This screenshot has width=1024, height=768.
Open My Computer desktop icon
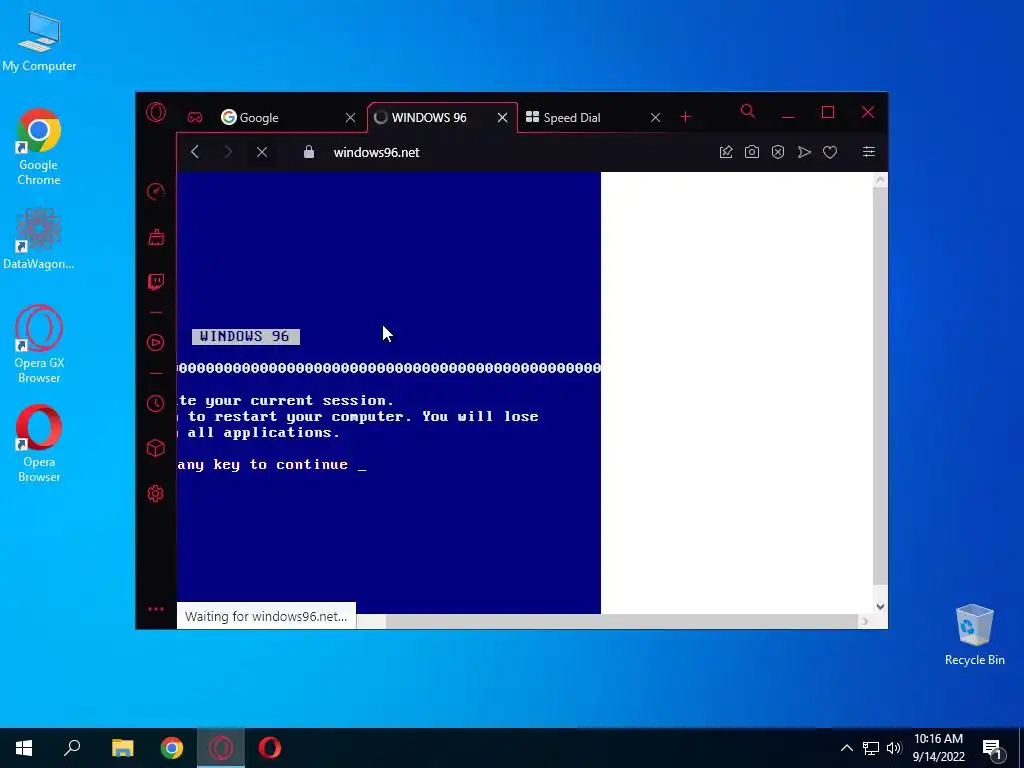39,42
